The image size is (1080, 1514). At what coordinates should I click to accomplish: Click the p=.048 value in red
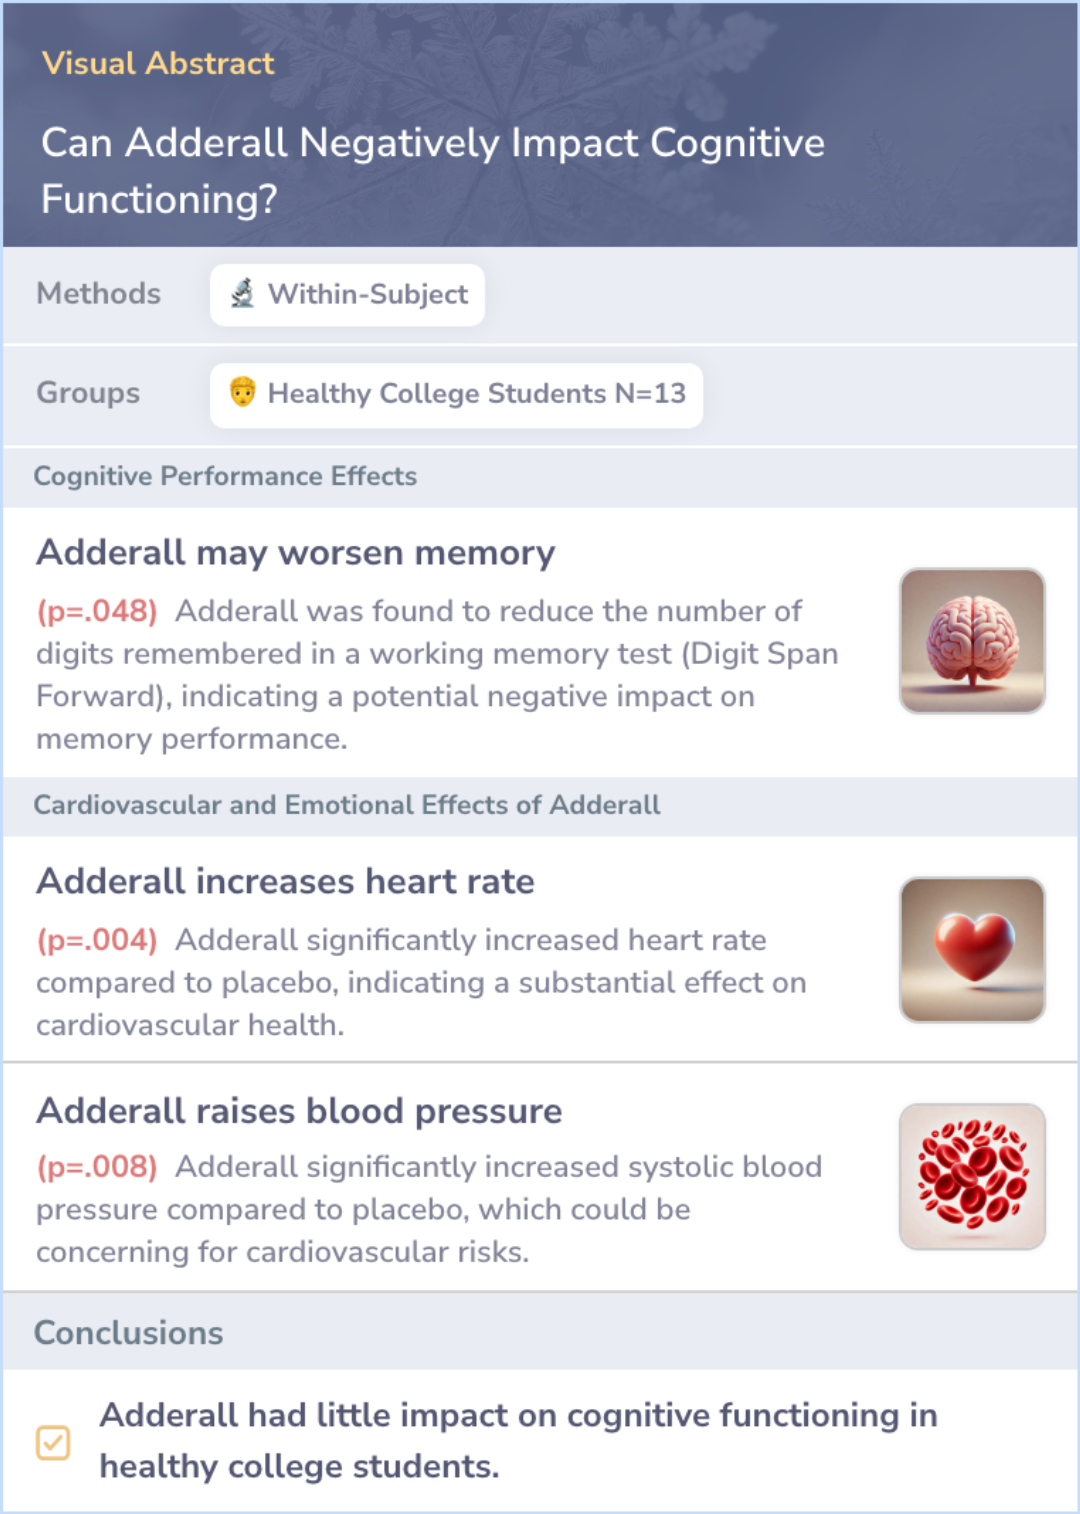(x=97, y=611)
